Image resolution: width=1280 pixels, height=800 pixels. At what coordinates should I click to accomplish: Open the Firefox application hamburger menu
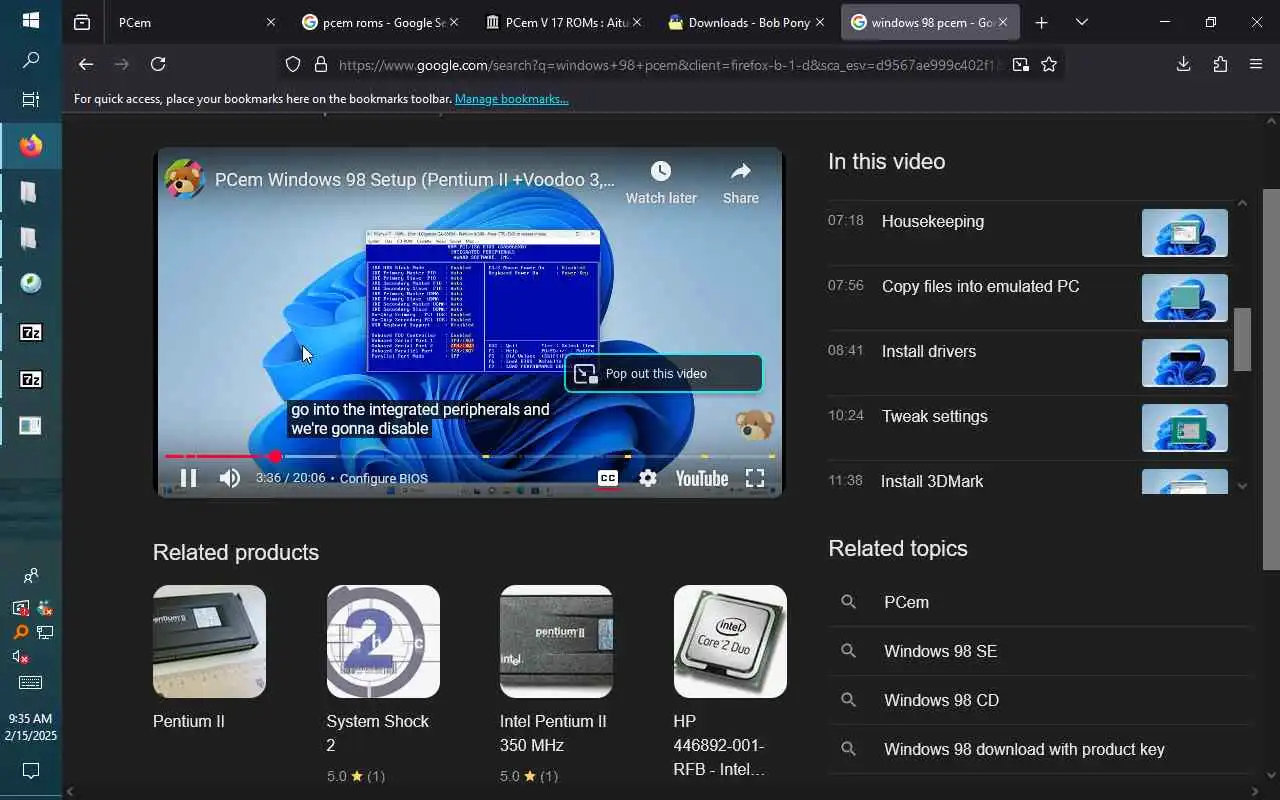[1256, 64]
